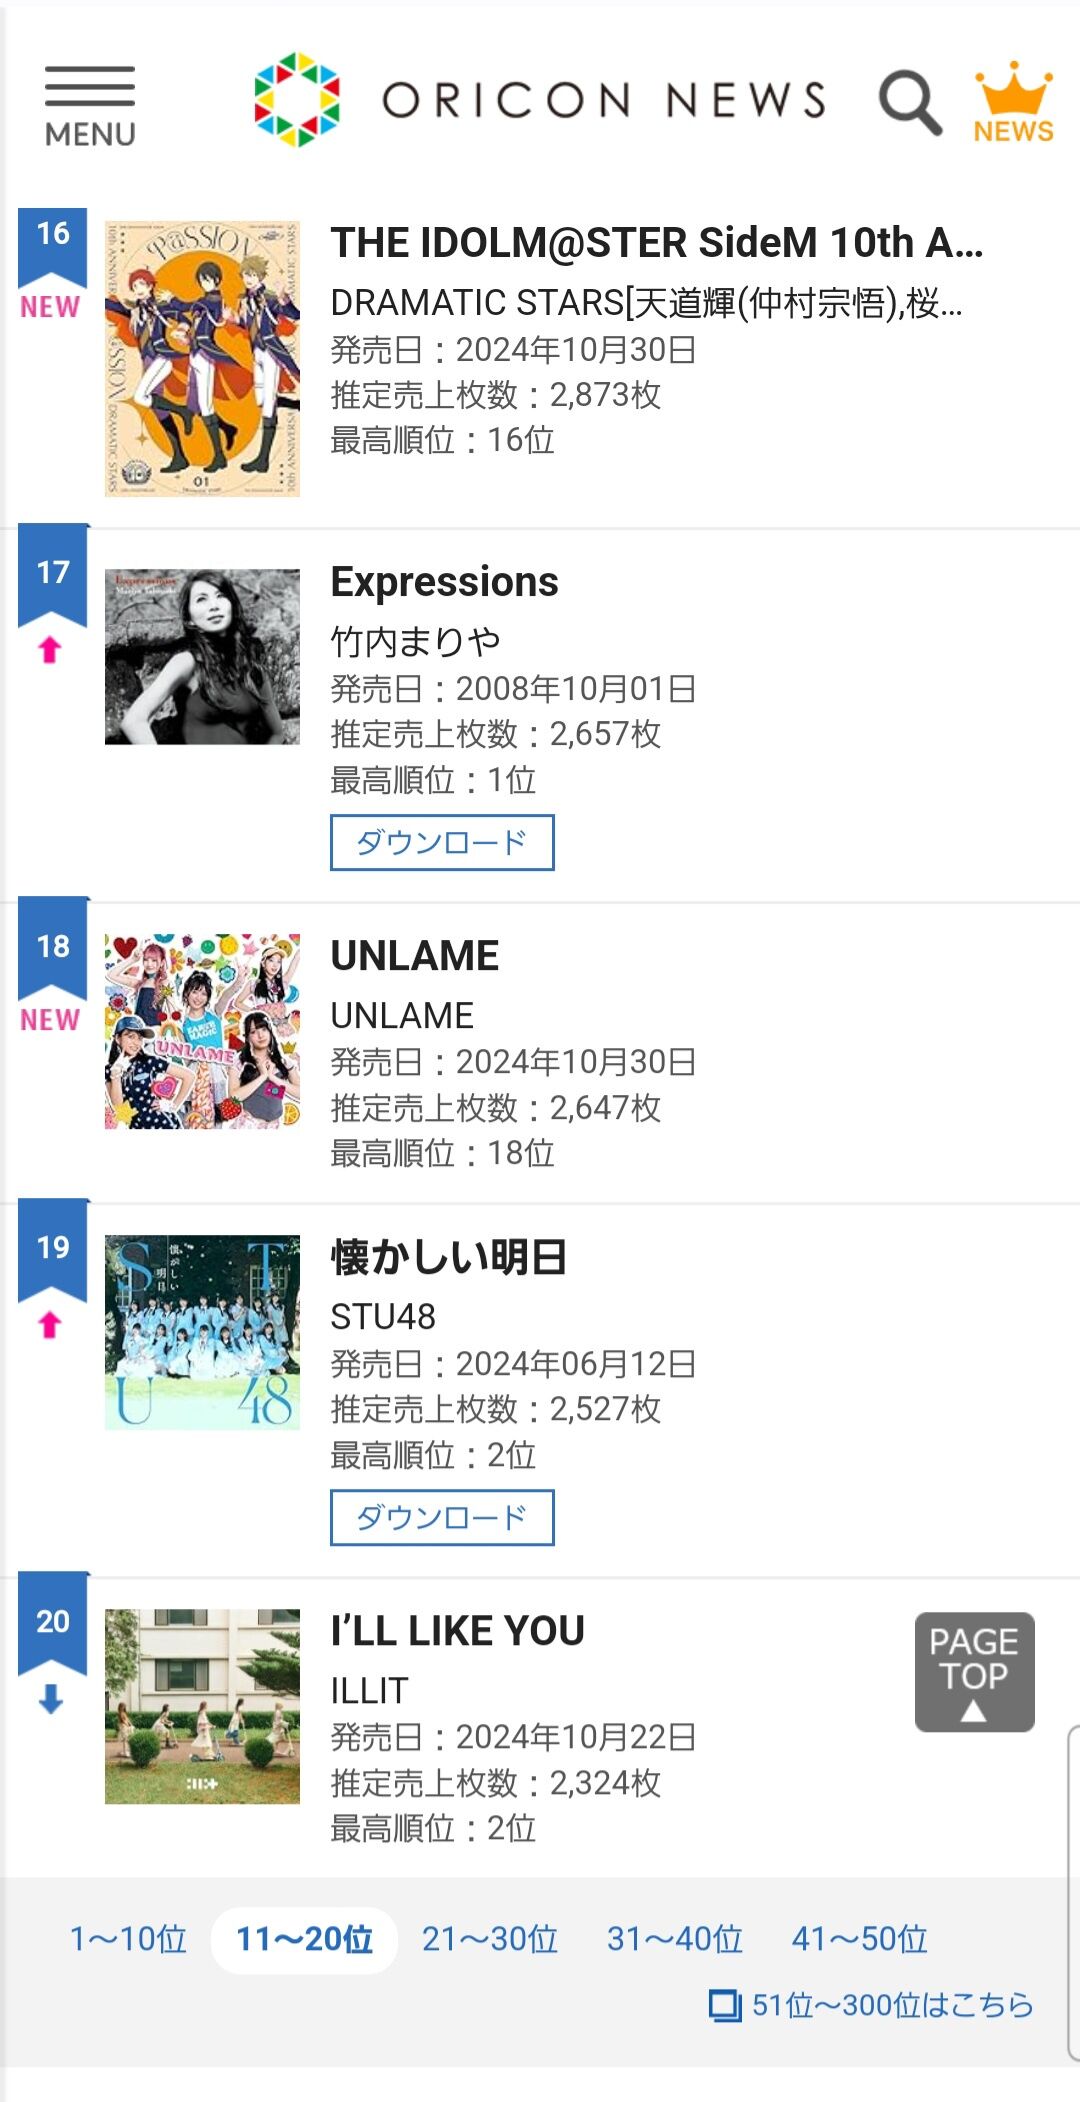Click the Expressions black-and-white cover
1080x2102 pixels.
pyautogui.click(x=202, y=656)
